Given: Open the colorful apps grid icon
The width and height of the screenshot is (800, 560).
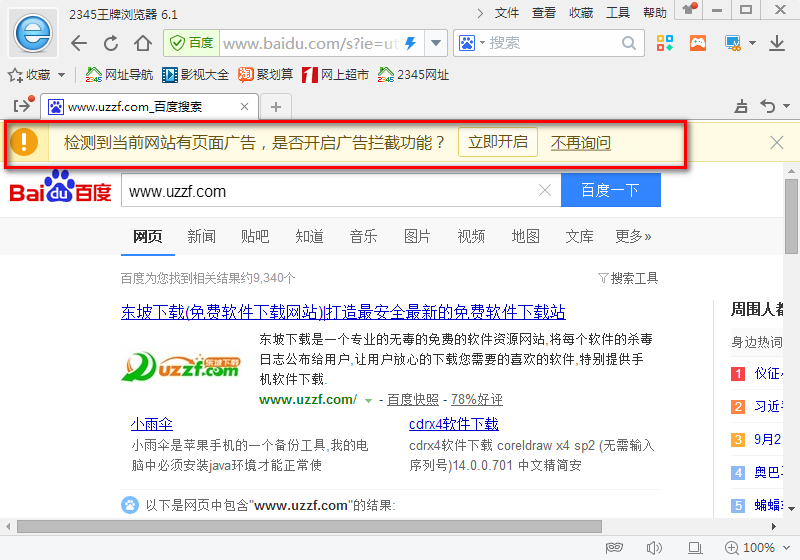Looking at the screenshot, I should pyautogui.click(x=665, y=43).
